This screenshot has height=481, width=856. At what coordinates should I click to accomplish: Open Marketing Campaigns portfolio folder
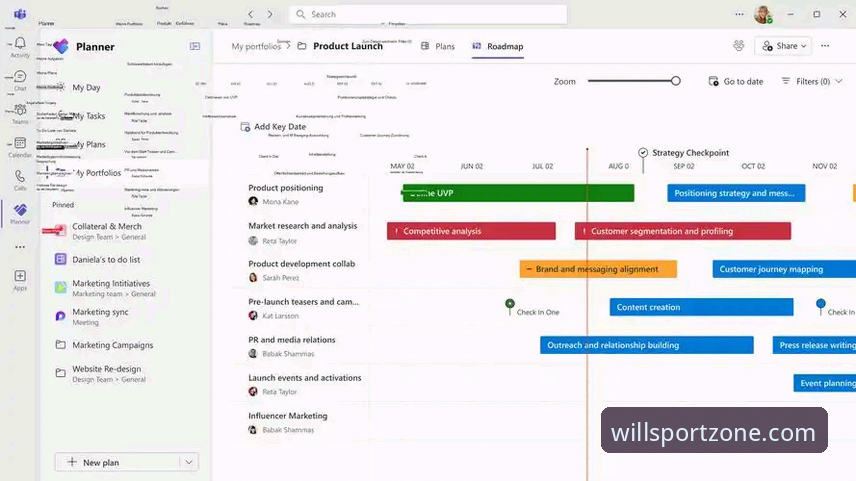coord(104,345)
